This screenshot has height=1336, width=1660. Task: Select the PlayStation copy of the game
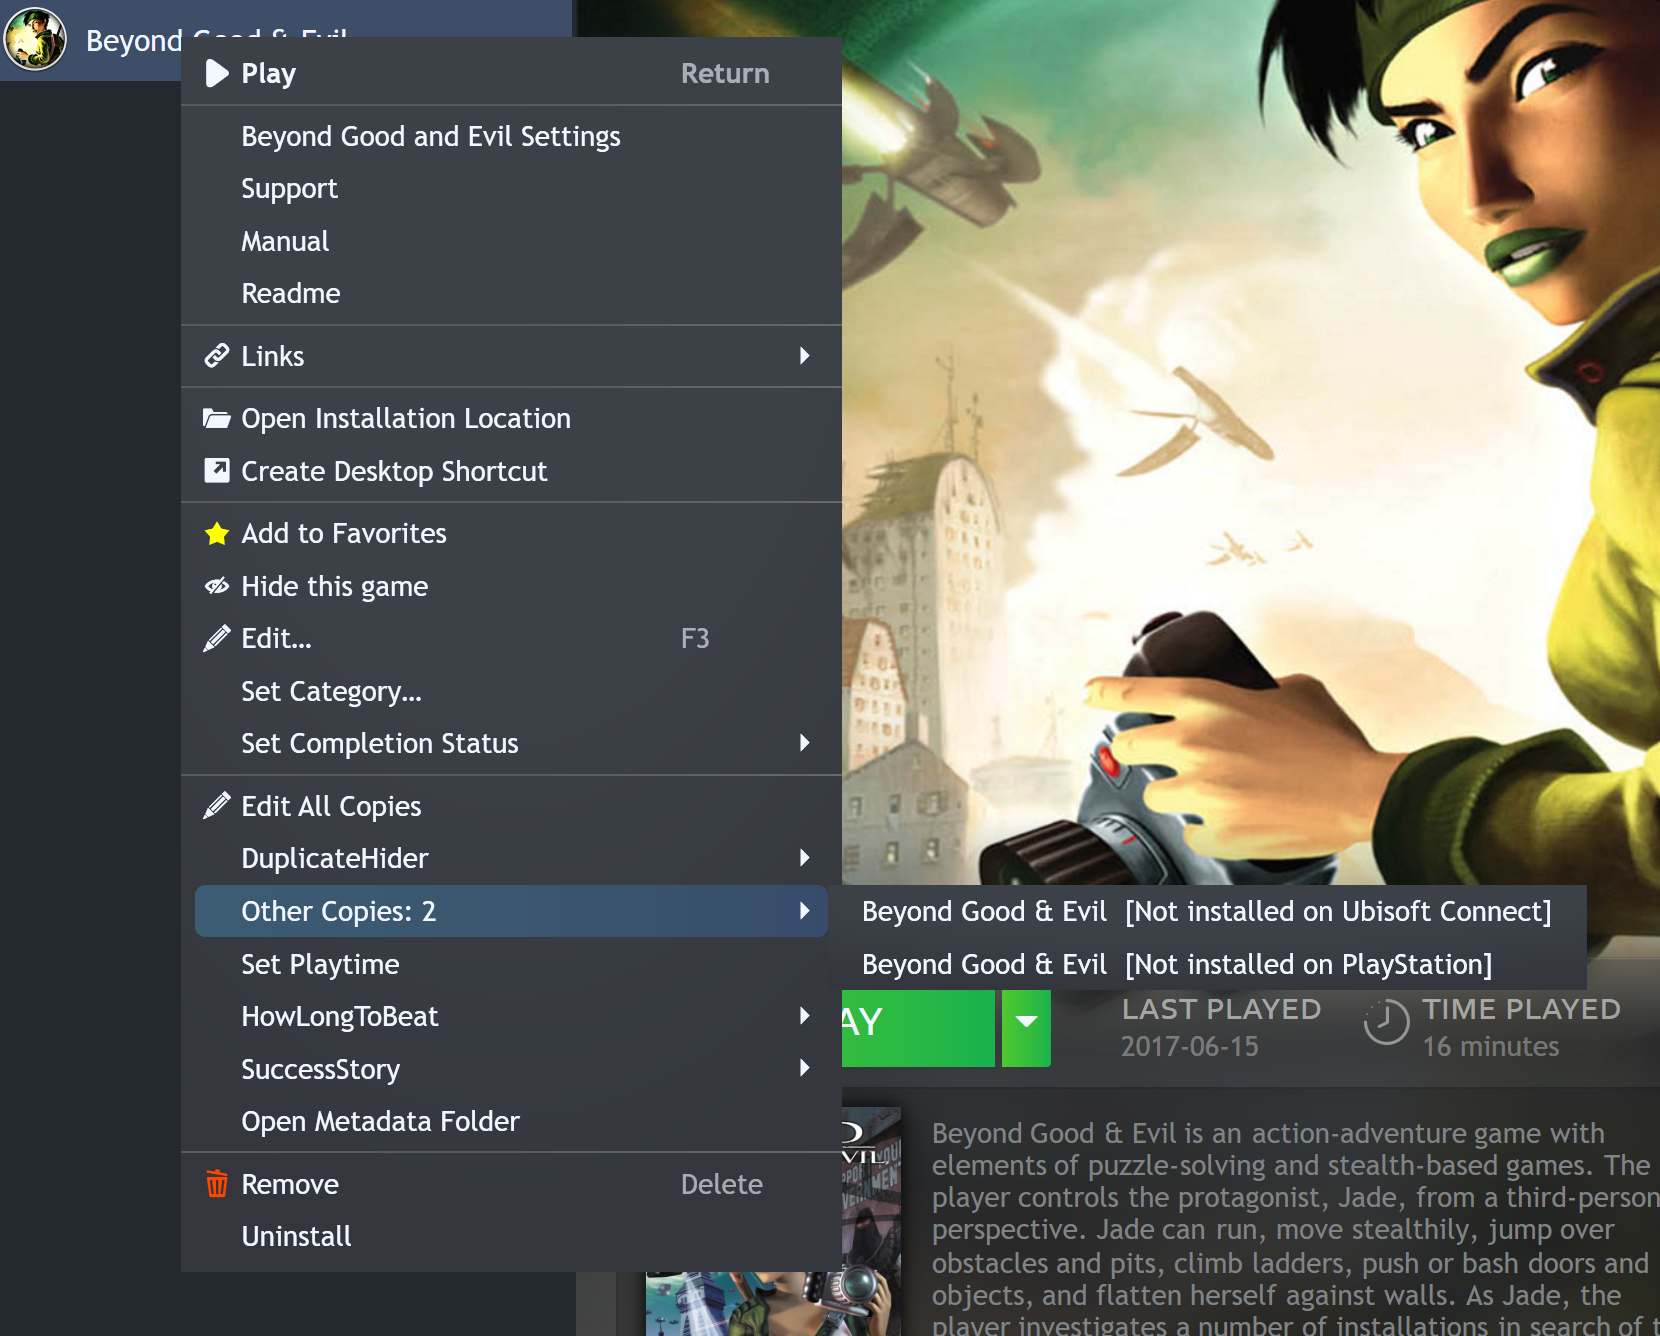[1207, 964]
